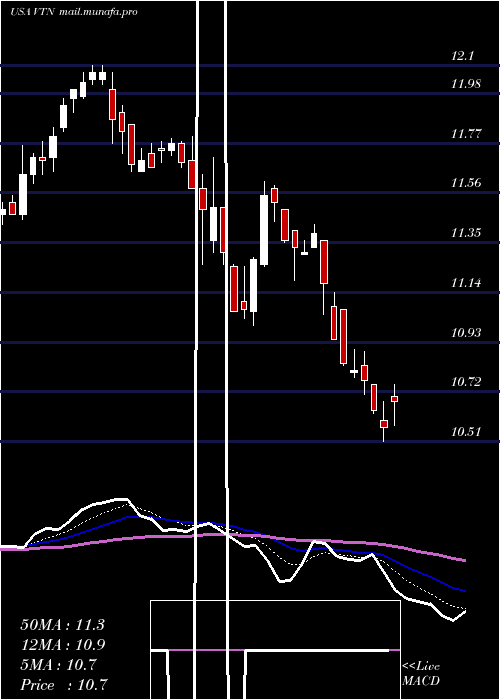Click the 12.1 price level label

coord(462,56)
